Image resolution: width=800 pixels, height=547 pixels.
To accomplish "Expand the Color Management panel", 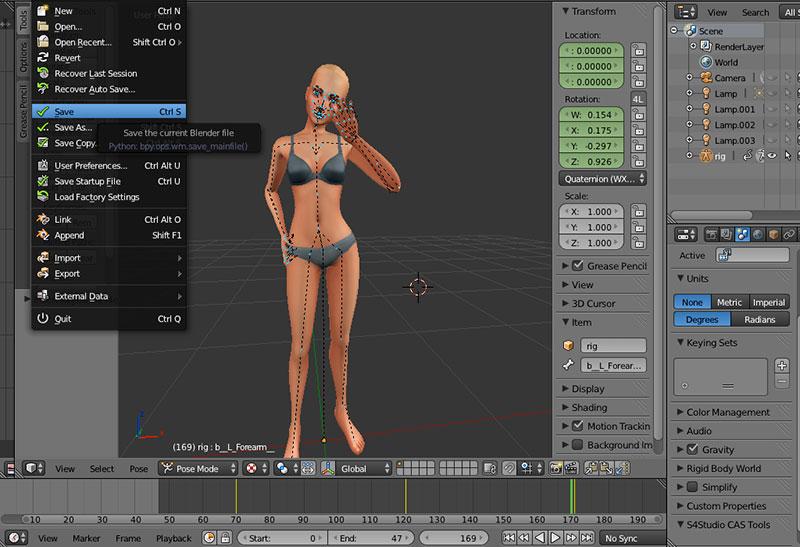I will (727, 412).
